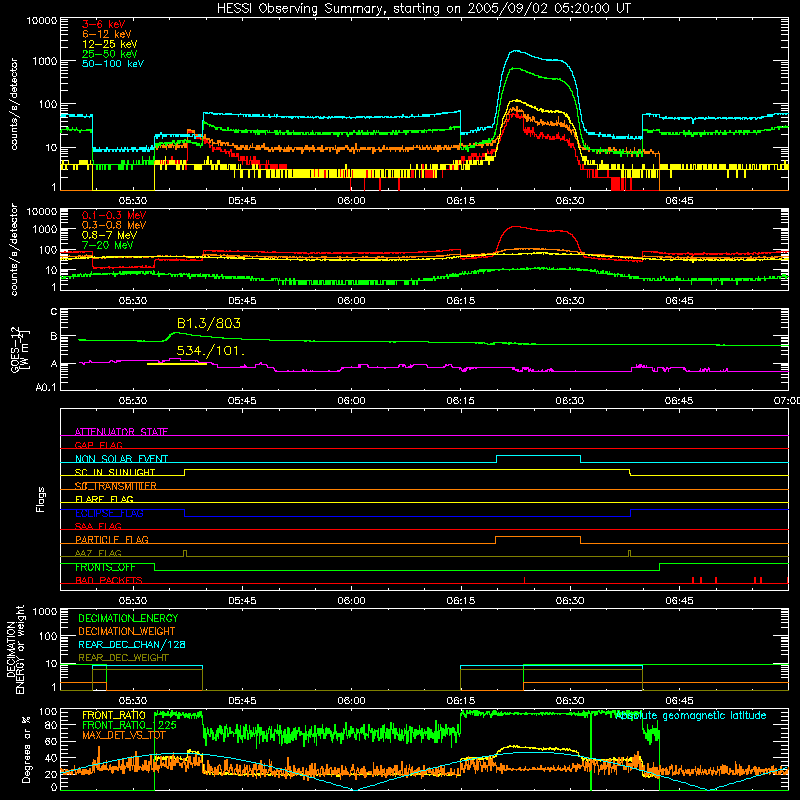This screenshot has width=800, height=800.
Task: Select the PARTICLE_FLAG label
Action: pos(112,539)
